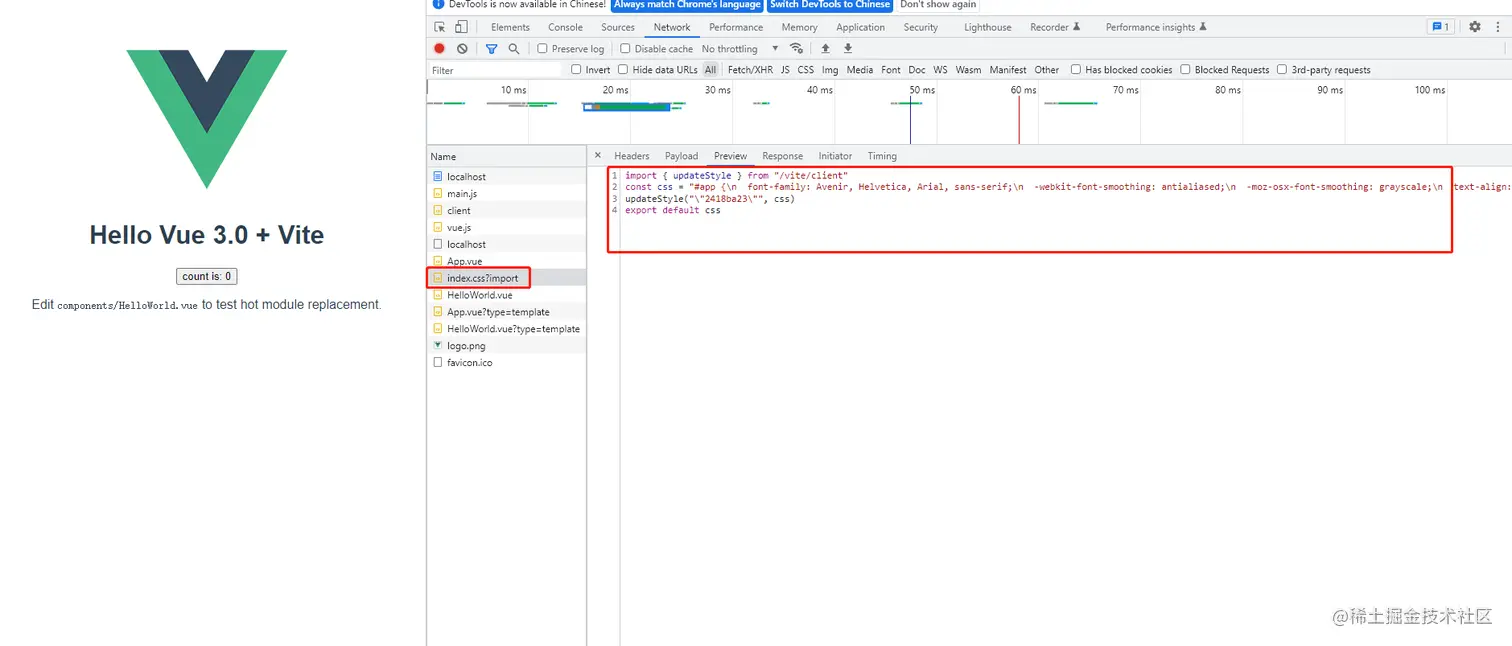Check 3rd-party requests checkbox
Screen dimensions: 1512x646
pos(1282,69)
